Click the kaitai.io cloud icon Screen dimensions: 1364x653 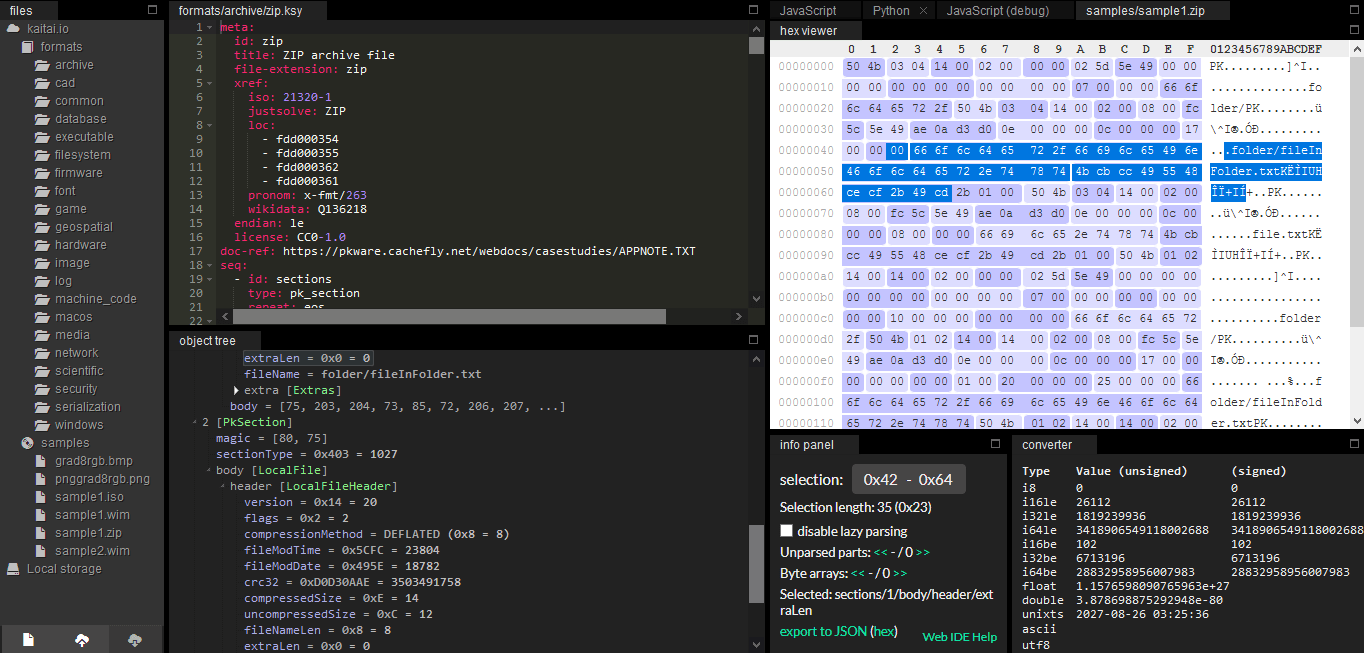pyautogui.click(x=13, y=29)
